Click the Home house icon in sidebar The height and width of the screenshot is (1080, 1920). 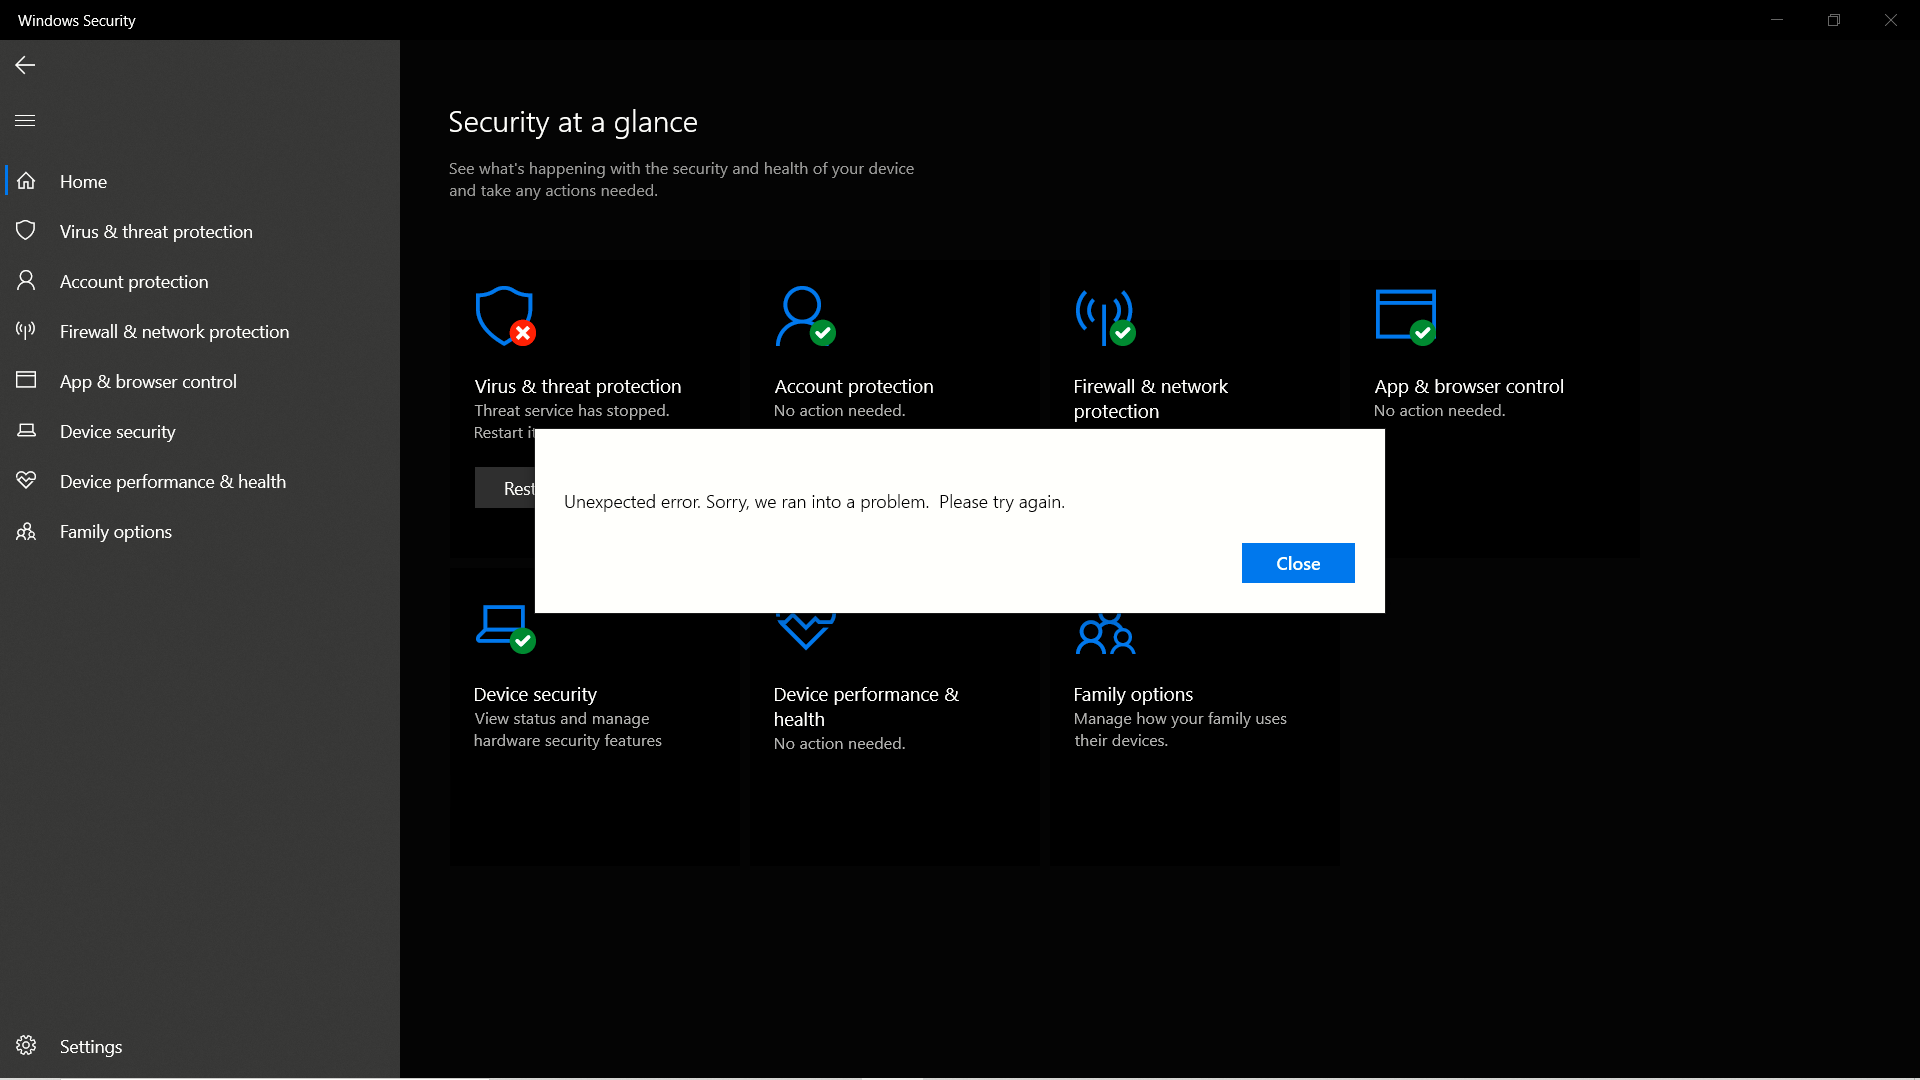26,181
